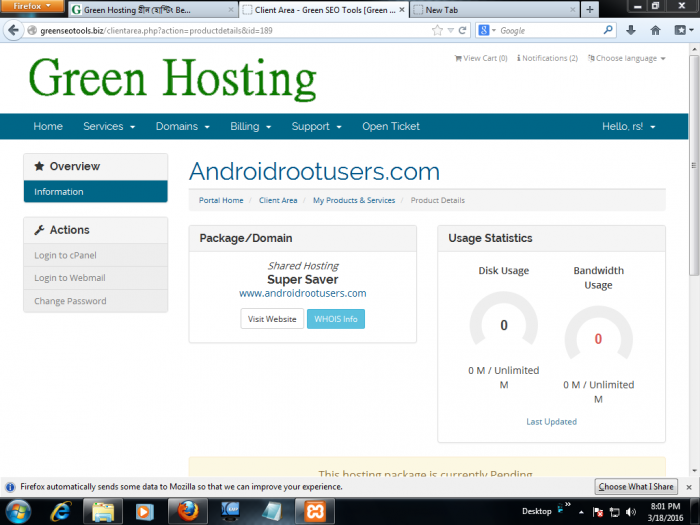The width and height of the screenshot is (700, 525).
Task: Click the Disk Usage gauge
Action: 504,319
